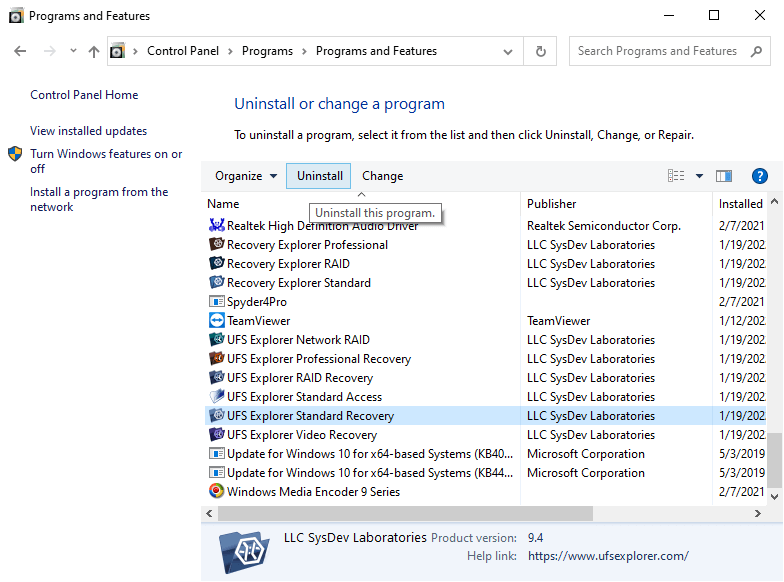Expand the address bar history dropdown

[x=509, y=51]
